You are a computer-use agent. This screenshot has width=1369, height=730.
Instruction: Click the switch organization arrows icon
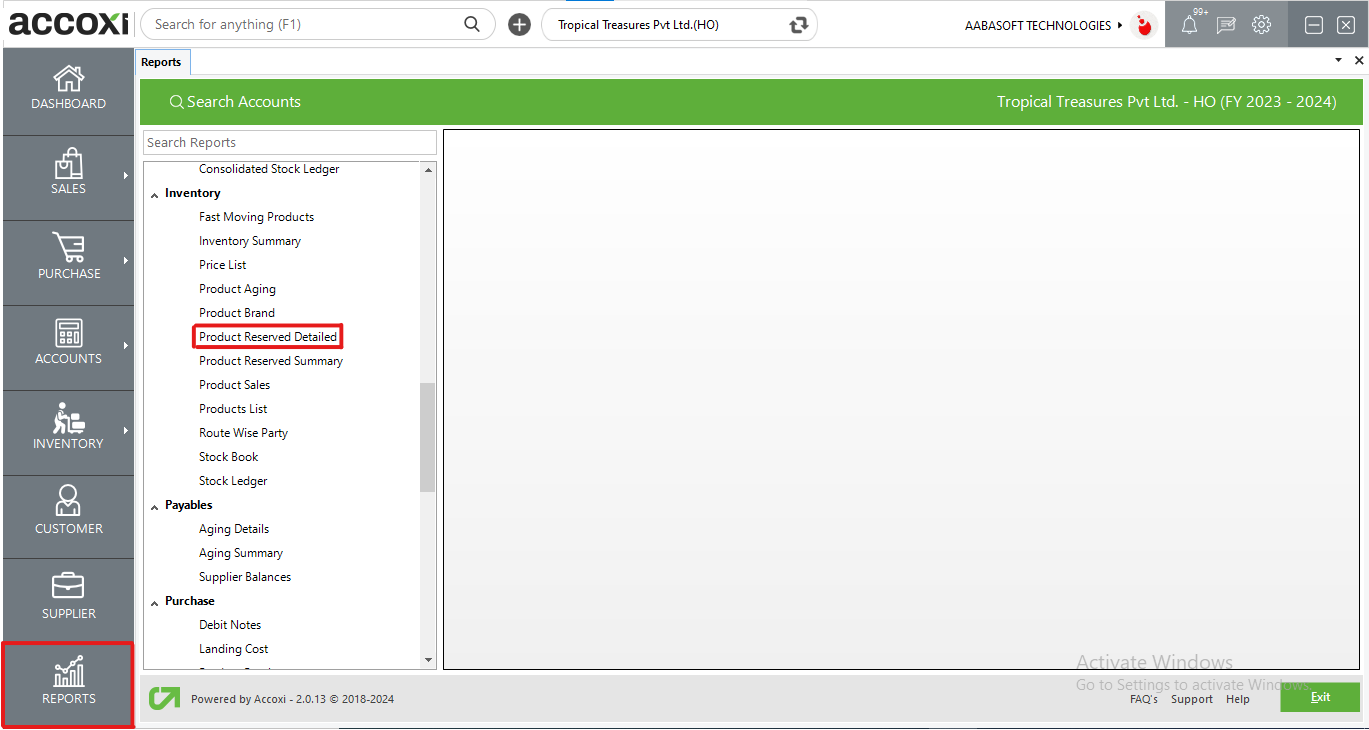click(x=798, y=25)
